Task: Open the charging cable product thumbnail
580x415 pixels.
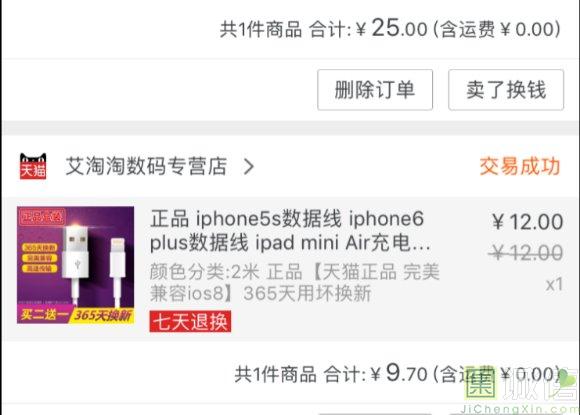Action: [75, 265]
